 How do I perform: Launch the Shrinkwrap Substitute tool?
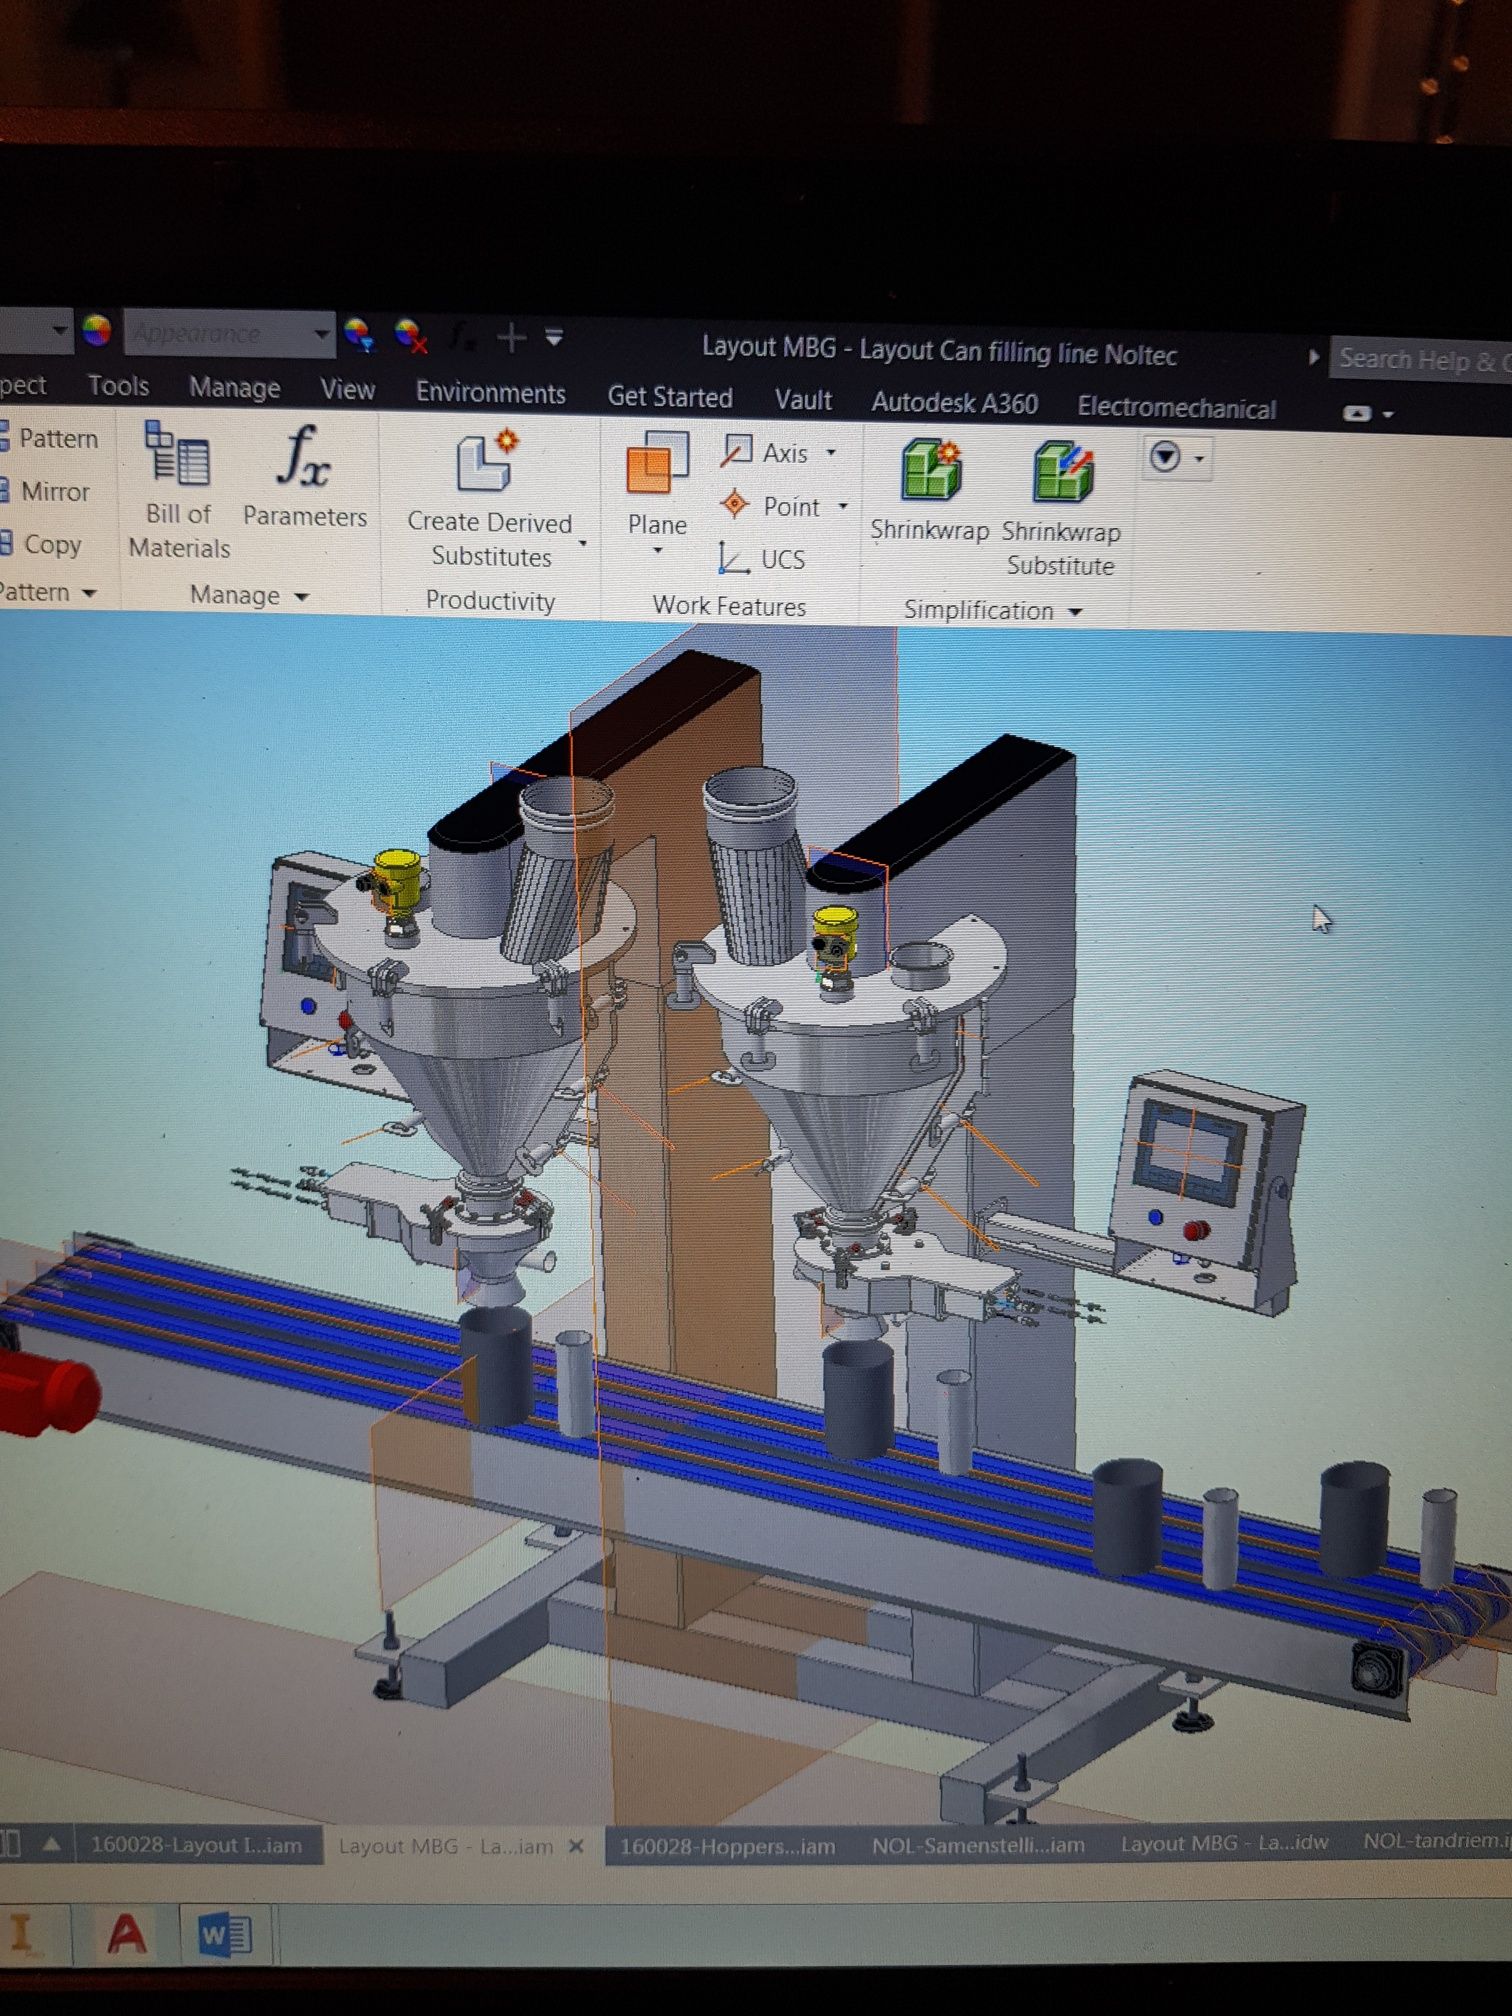tap(1061, 508)
